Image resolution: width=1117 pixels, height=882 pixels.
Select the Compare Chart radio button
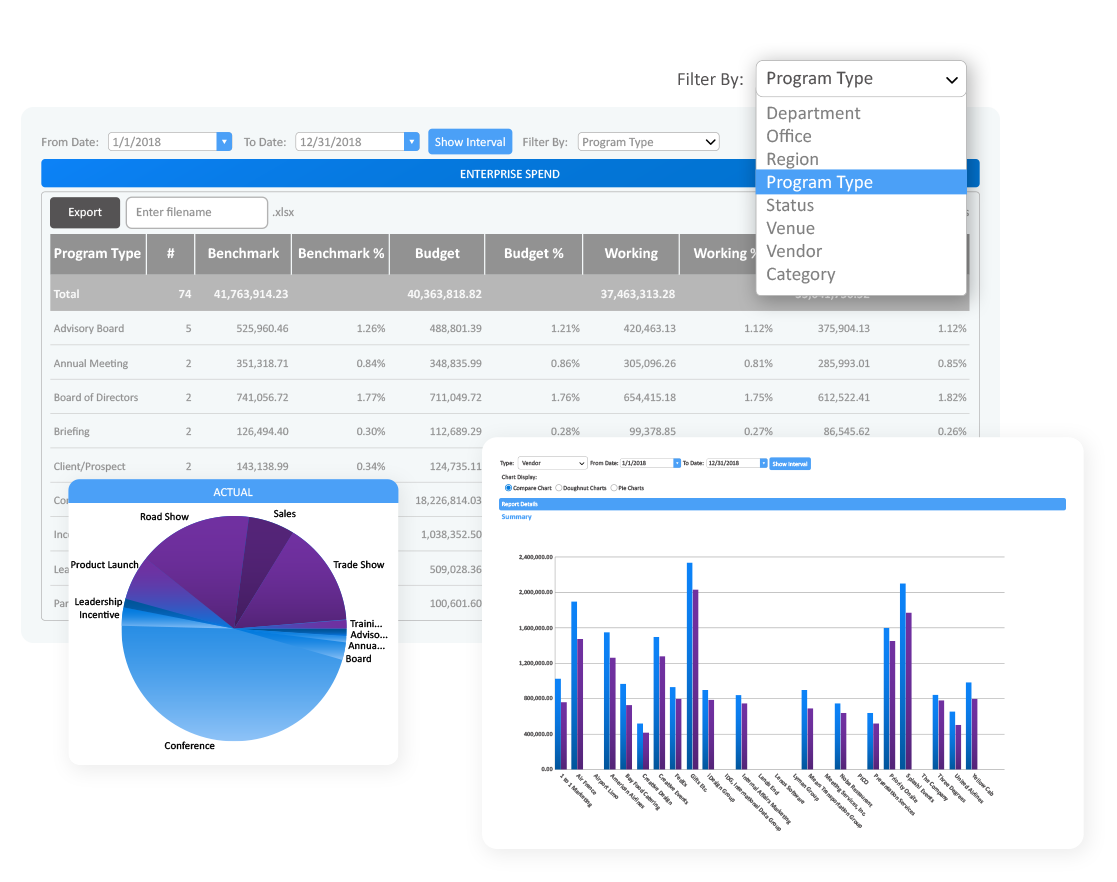[x=508, y=488]
